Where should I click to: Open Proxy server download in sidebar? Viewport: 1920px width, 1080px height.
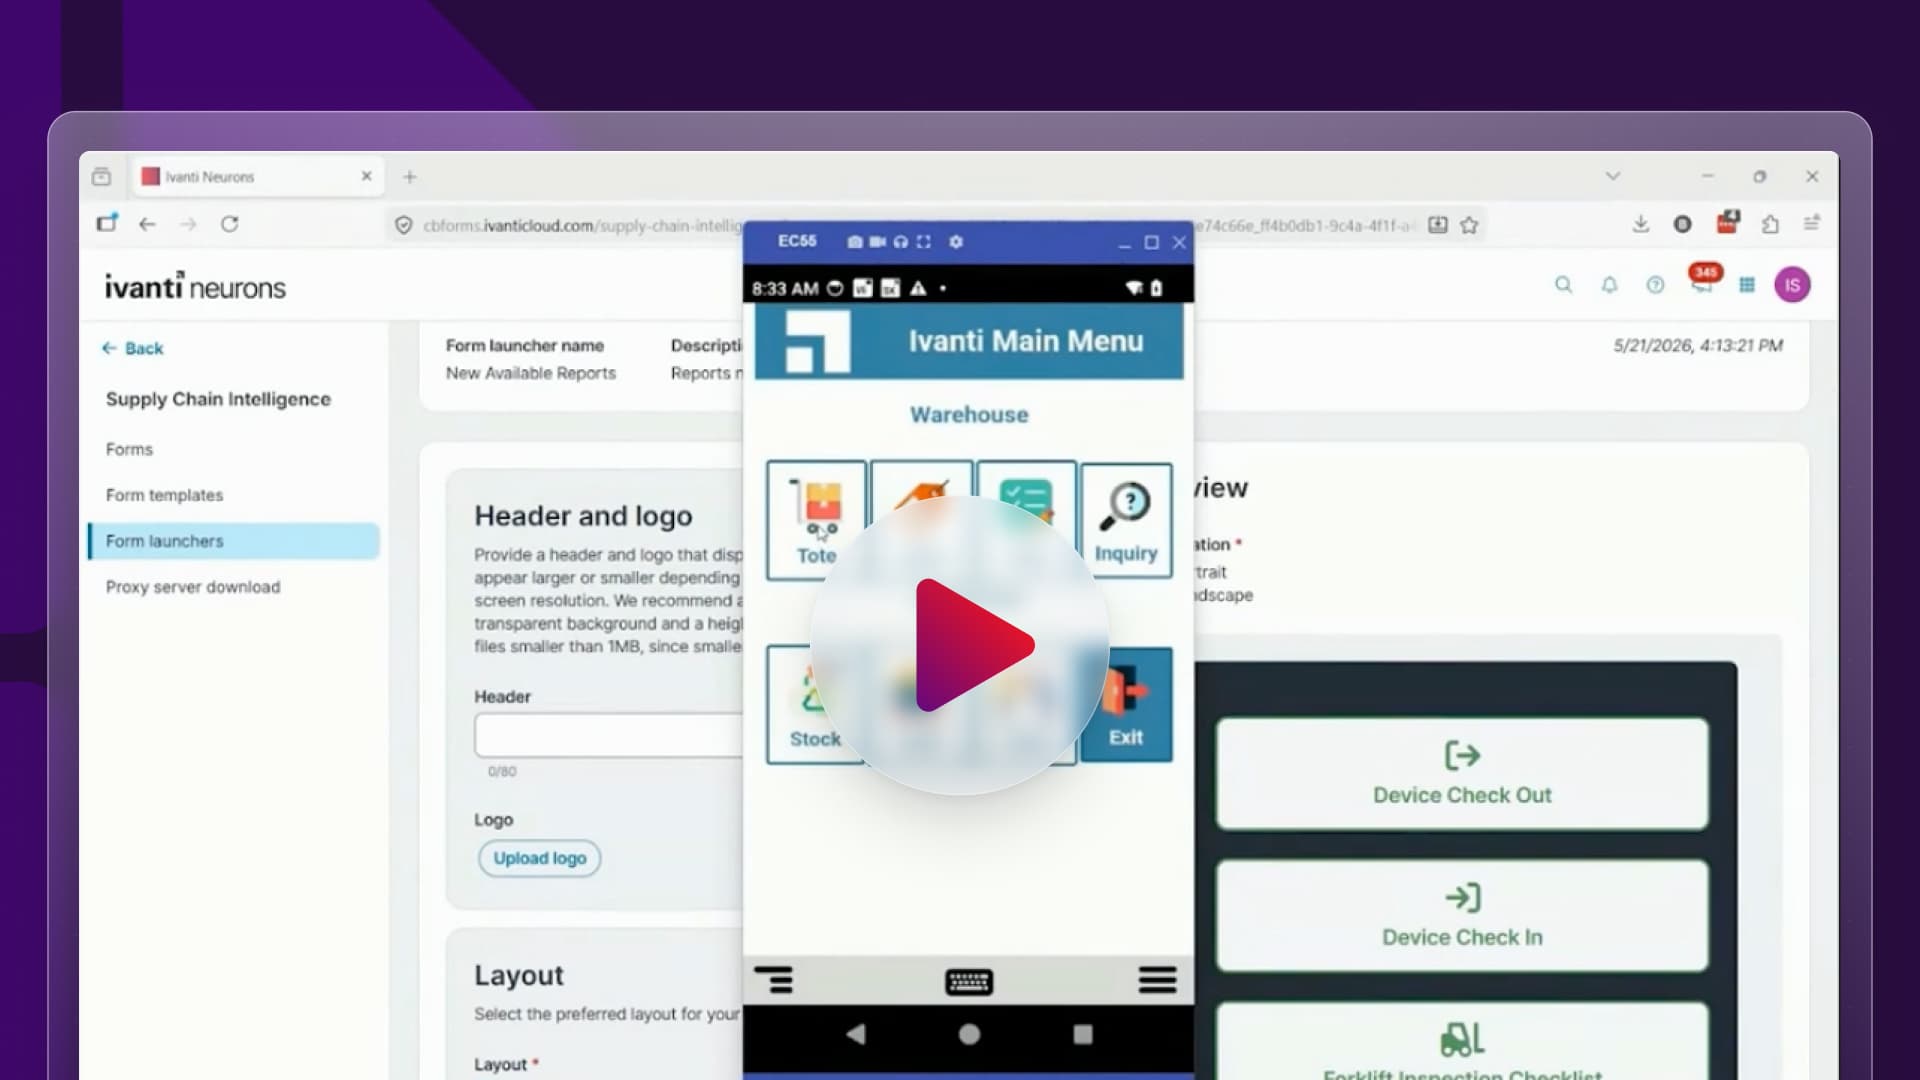point(193,587)
